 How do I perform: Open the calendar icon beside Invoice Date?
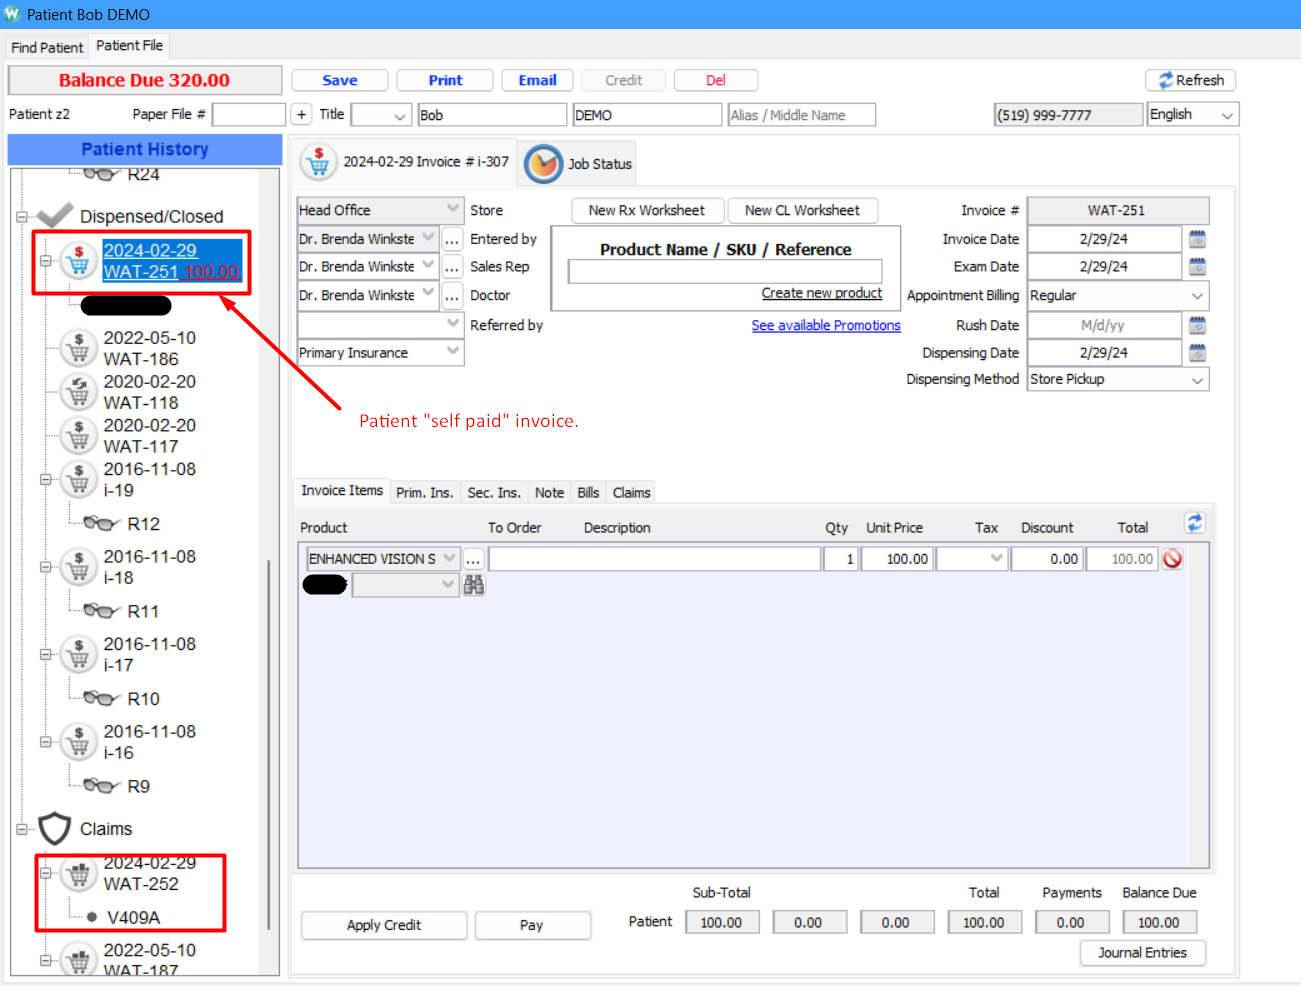click(x=1197, y=238)
